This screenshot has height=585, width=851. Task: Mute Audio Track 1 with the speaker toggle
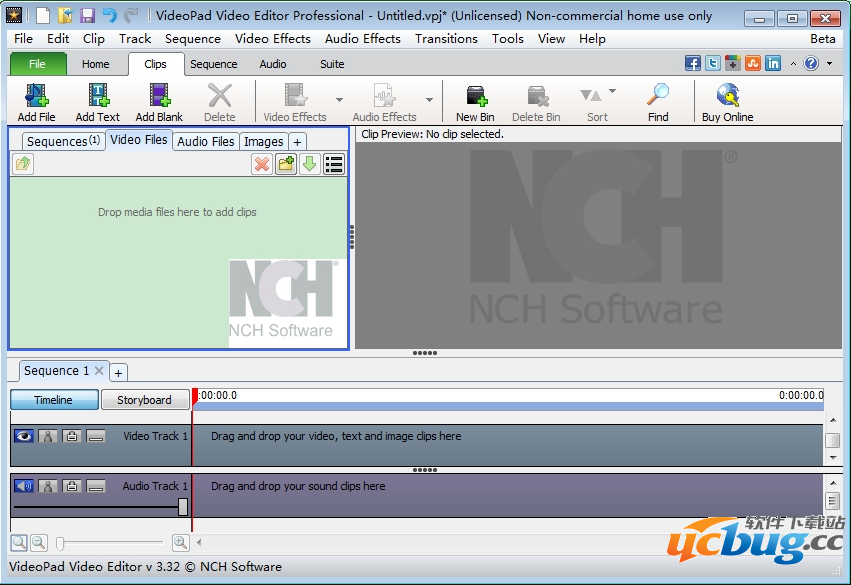24,486
